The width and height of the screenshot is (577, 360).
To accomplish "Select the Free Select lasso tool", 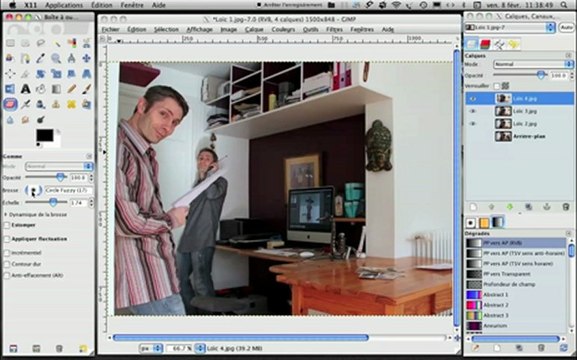I will [x=40, y=43].
